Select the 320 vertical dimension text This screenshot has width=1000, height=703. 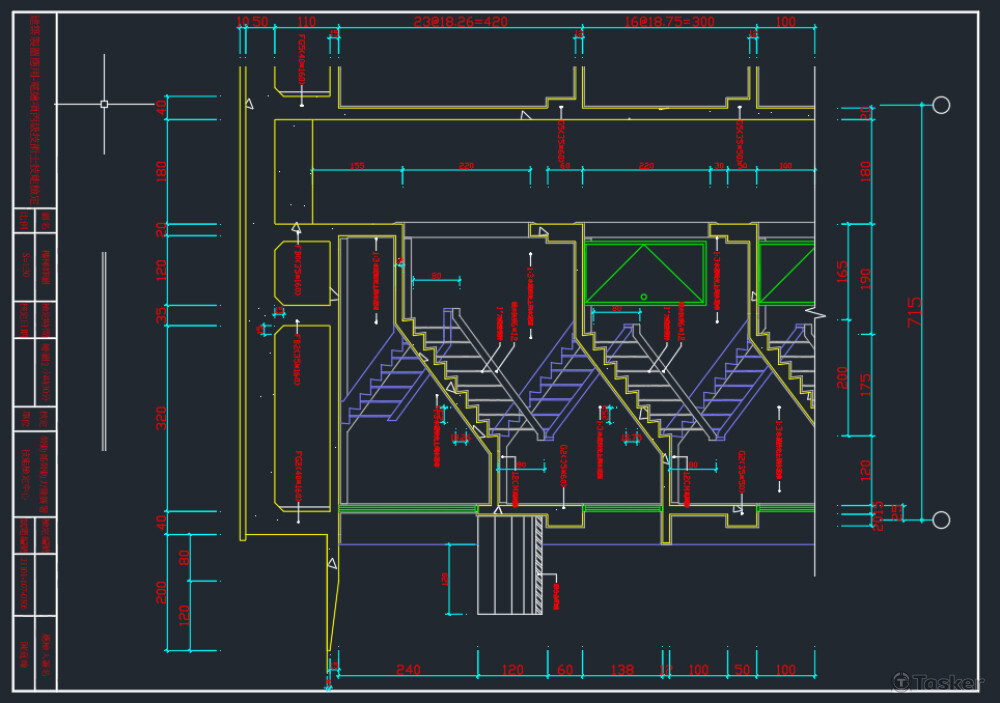click(x=162, y=418)
